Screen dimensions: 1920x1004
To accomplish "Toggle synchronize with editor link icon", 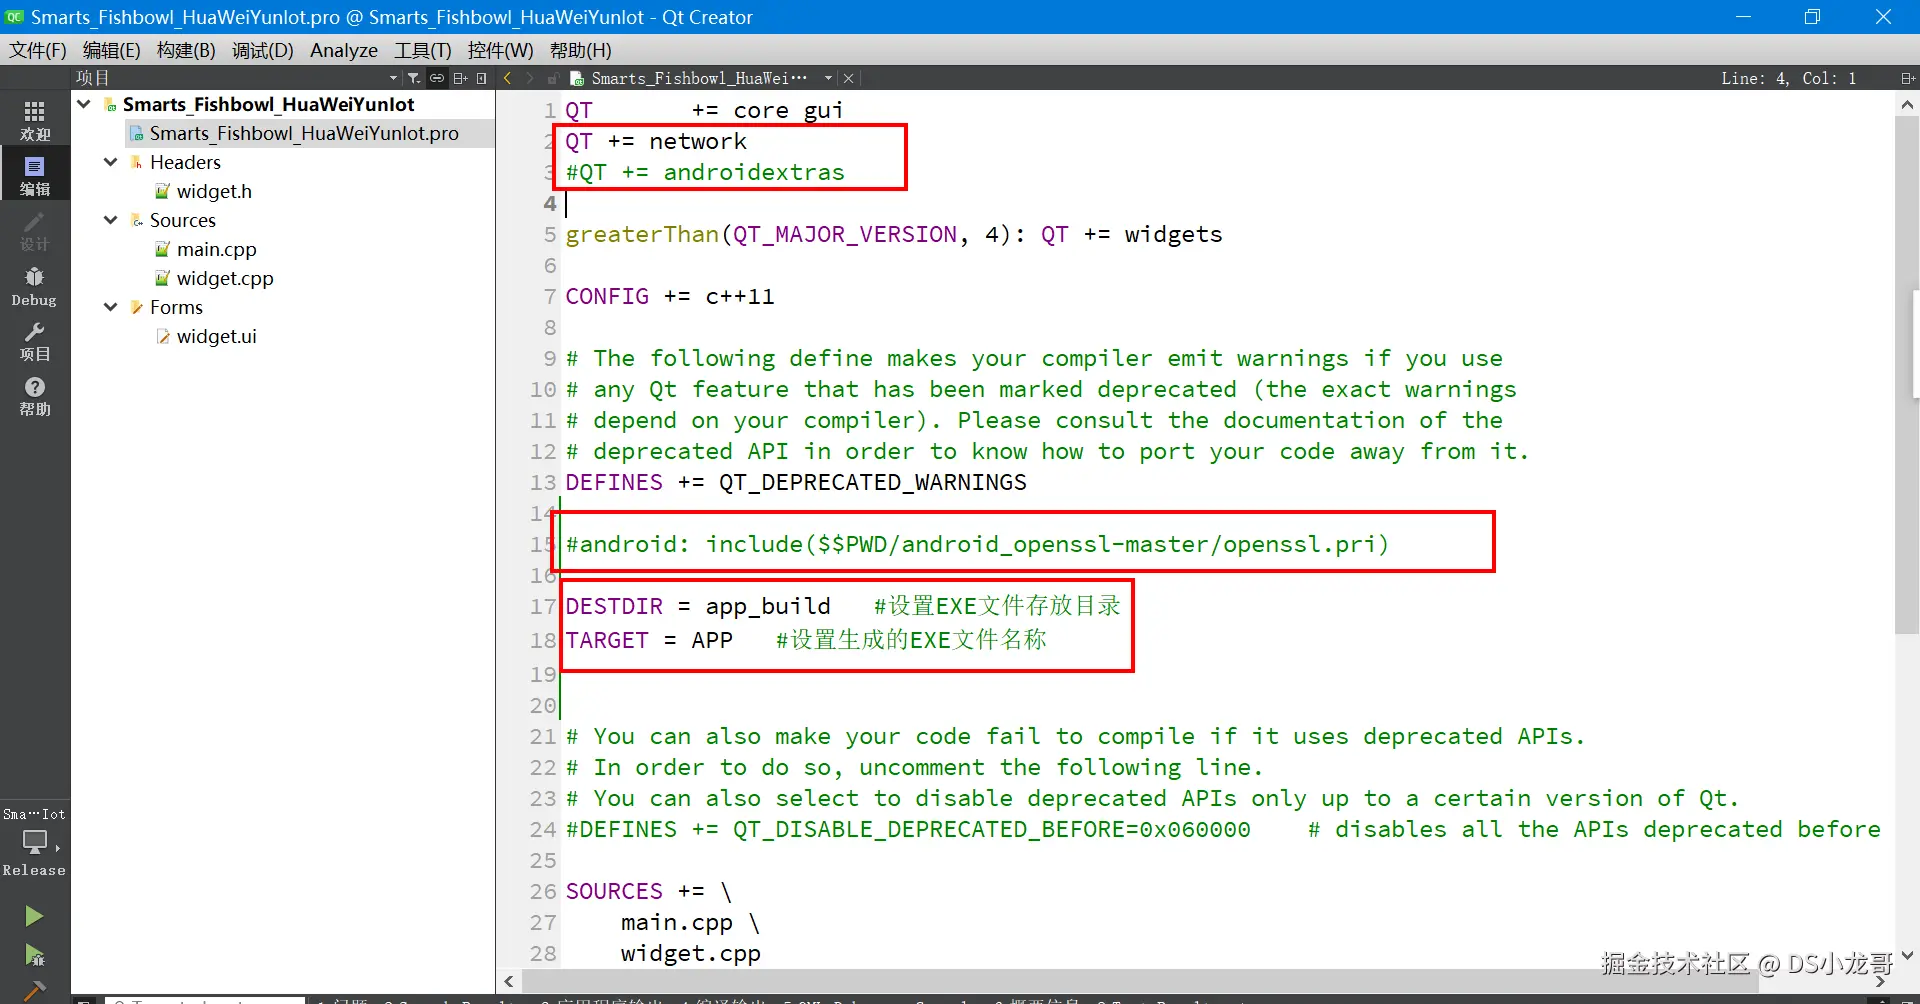I will click(x=437, y=78).
